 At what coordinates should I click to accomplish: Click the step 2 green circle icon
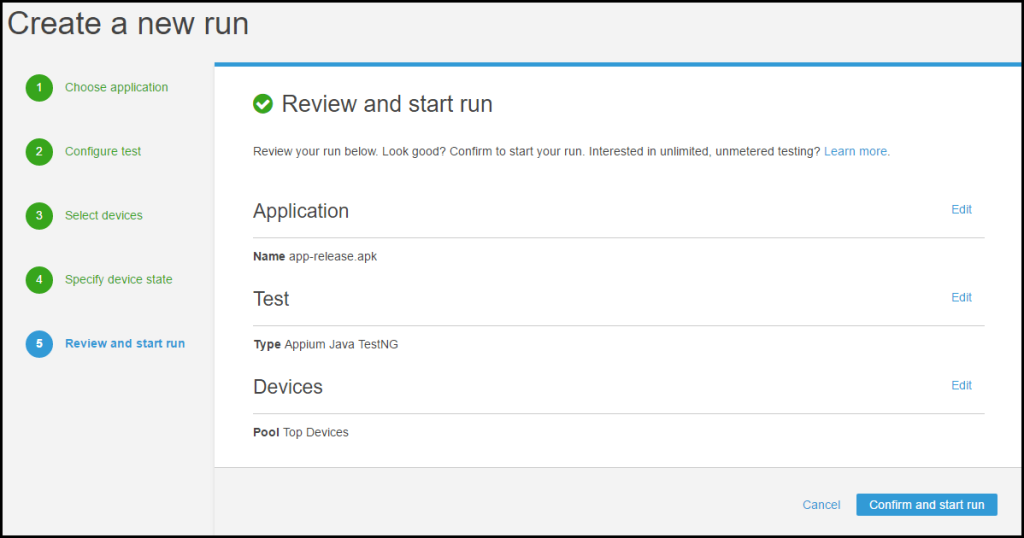(x=39, y=152)
